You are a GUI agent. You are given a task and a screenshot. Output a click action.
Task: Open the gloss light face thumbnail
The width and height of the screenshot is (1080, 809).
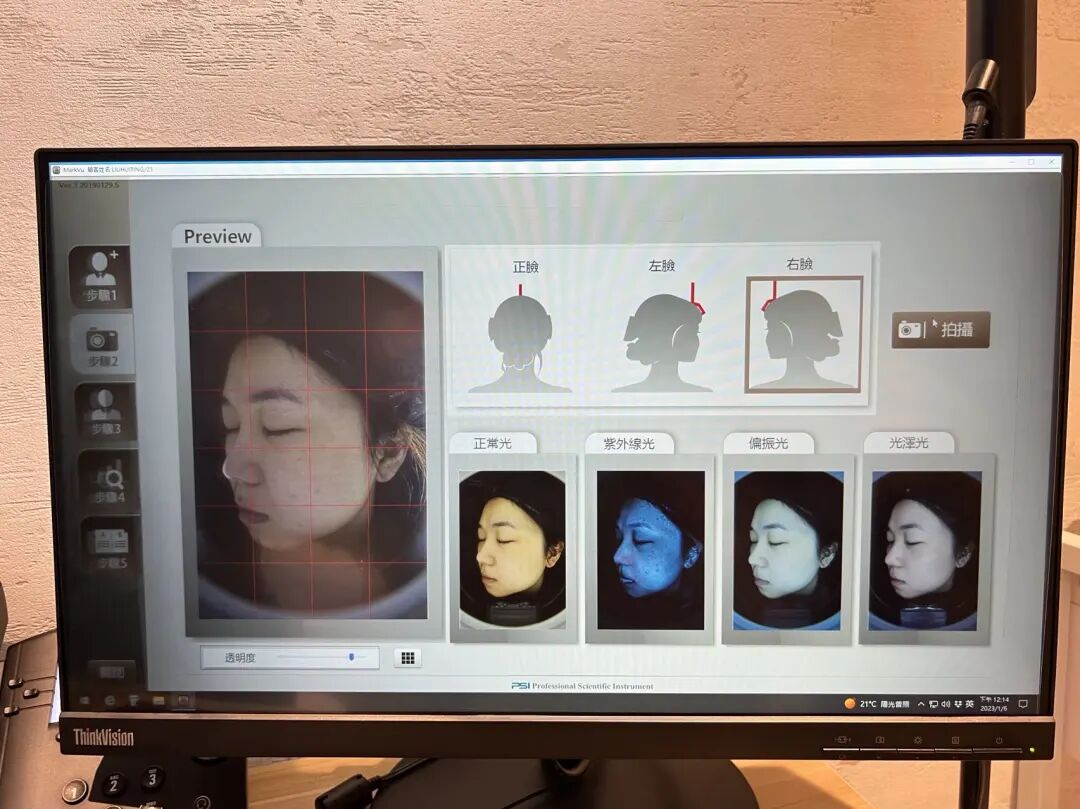click(926, 550)
